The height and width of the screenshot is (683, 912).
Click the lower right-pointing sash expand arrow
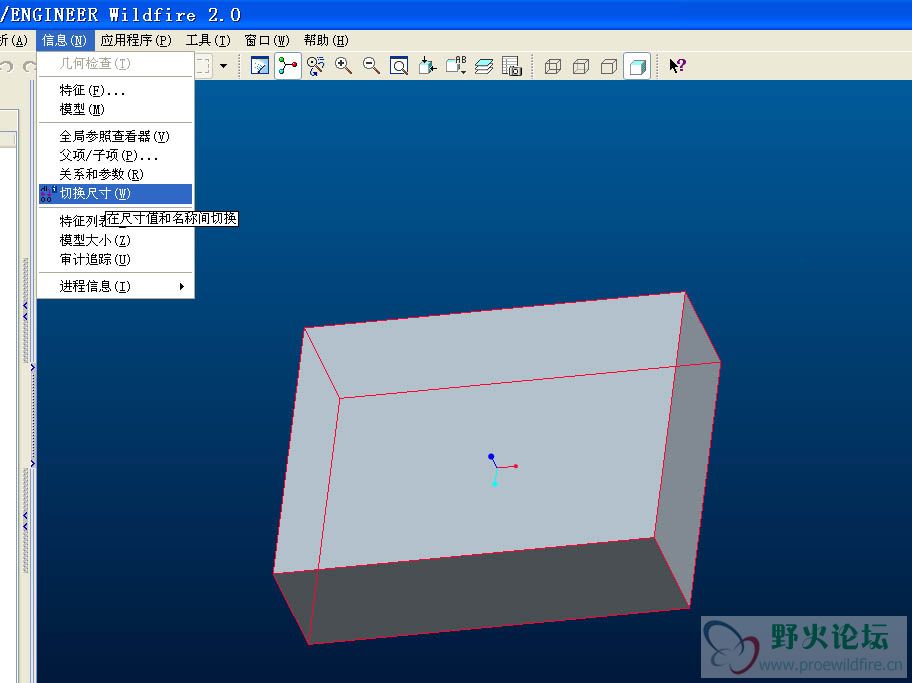[x=33, y=463]
